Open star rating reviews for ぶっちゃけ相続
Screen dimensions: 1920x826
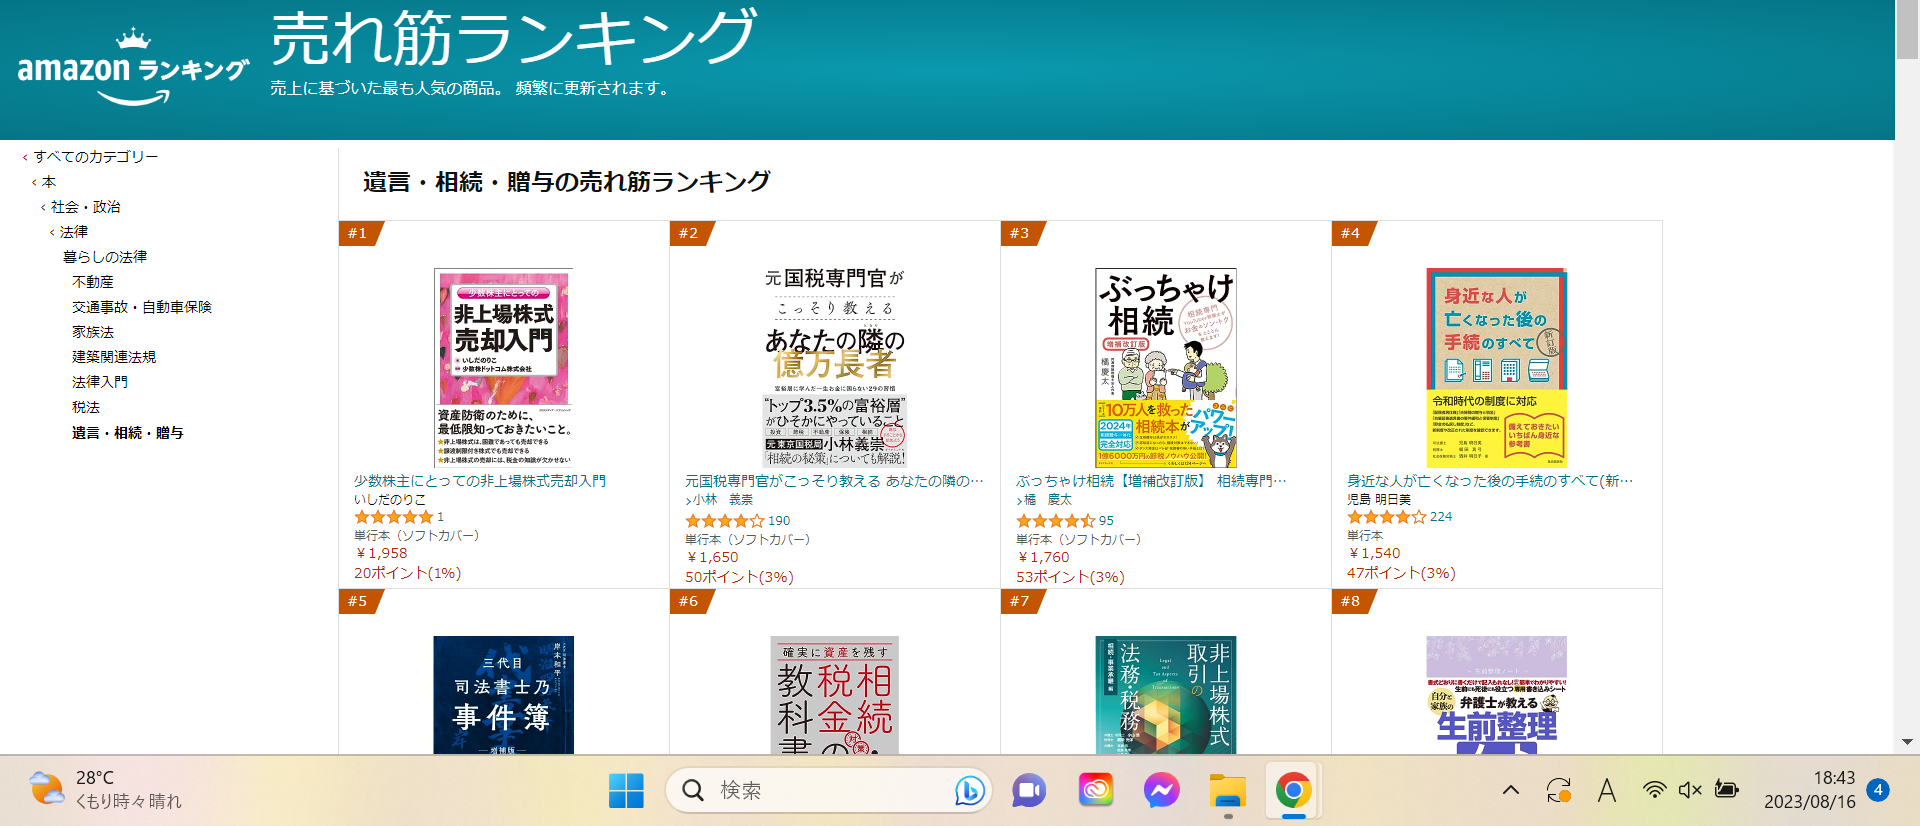pyautogui.click(x=1056, y=521)
